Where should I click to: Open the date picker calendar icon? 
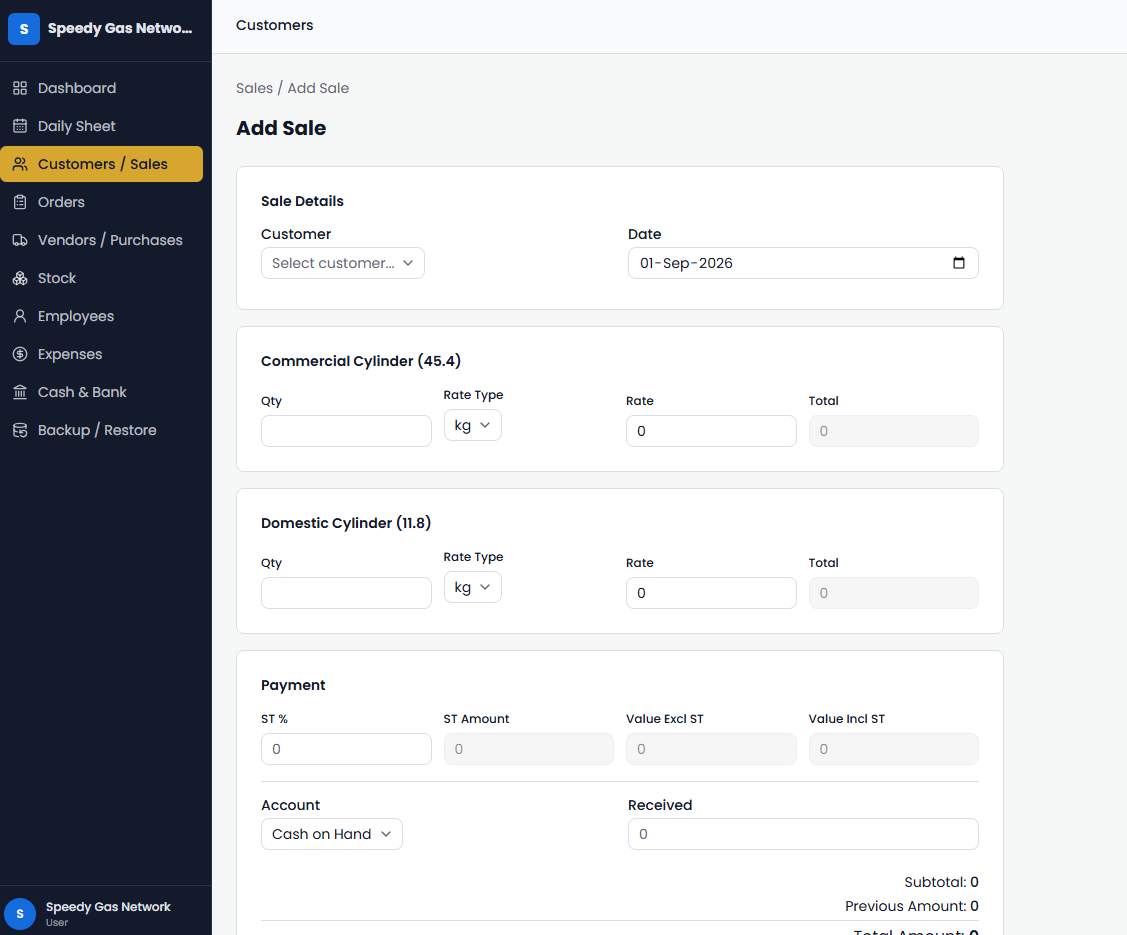pos(958,263)
